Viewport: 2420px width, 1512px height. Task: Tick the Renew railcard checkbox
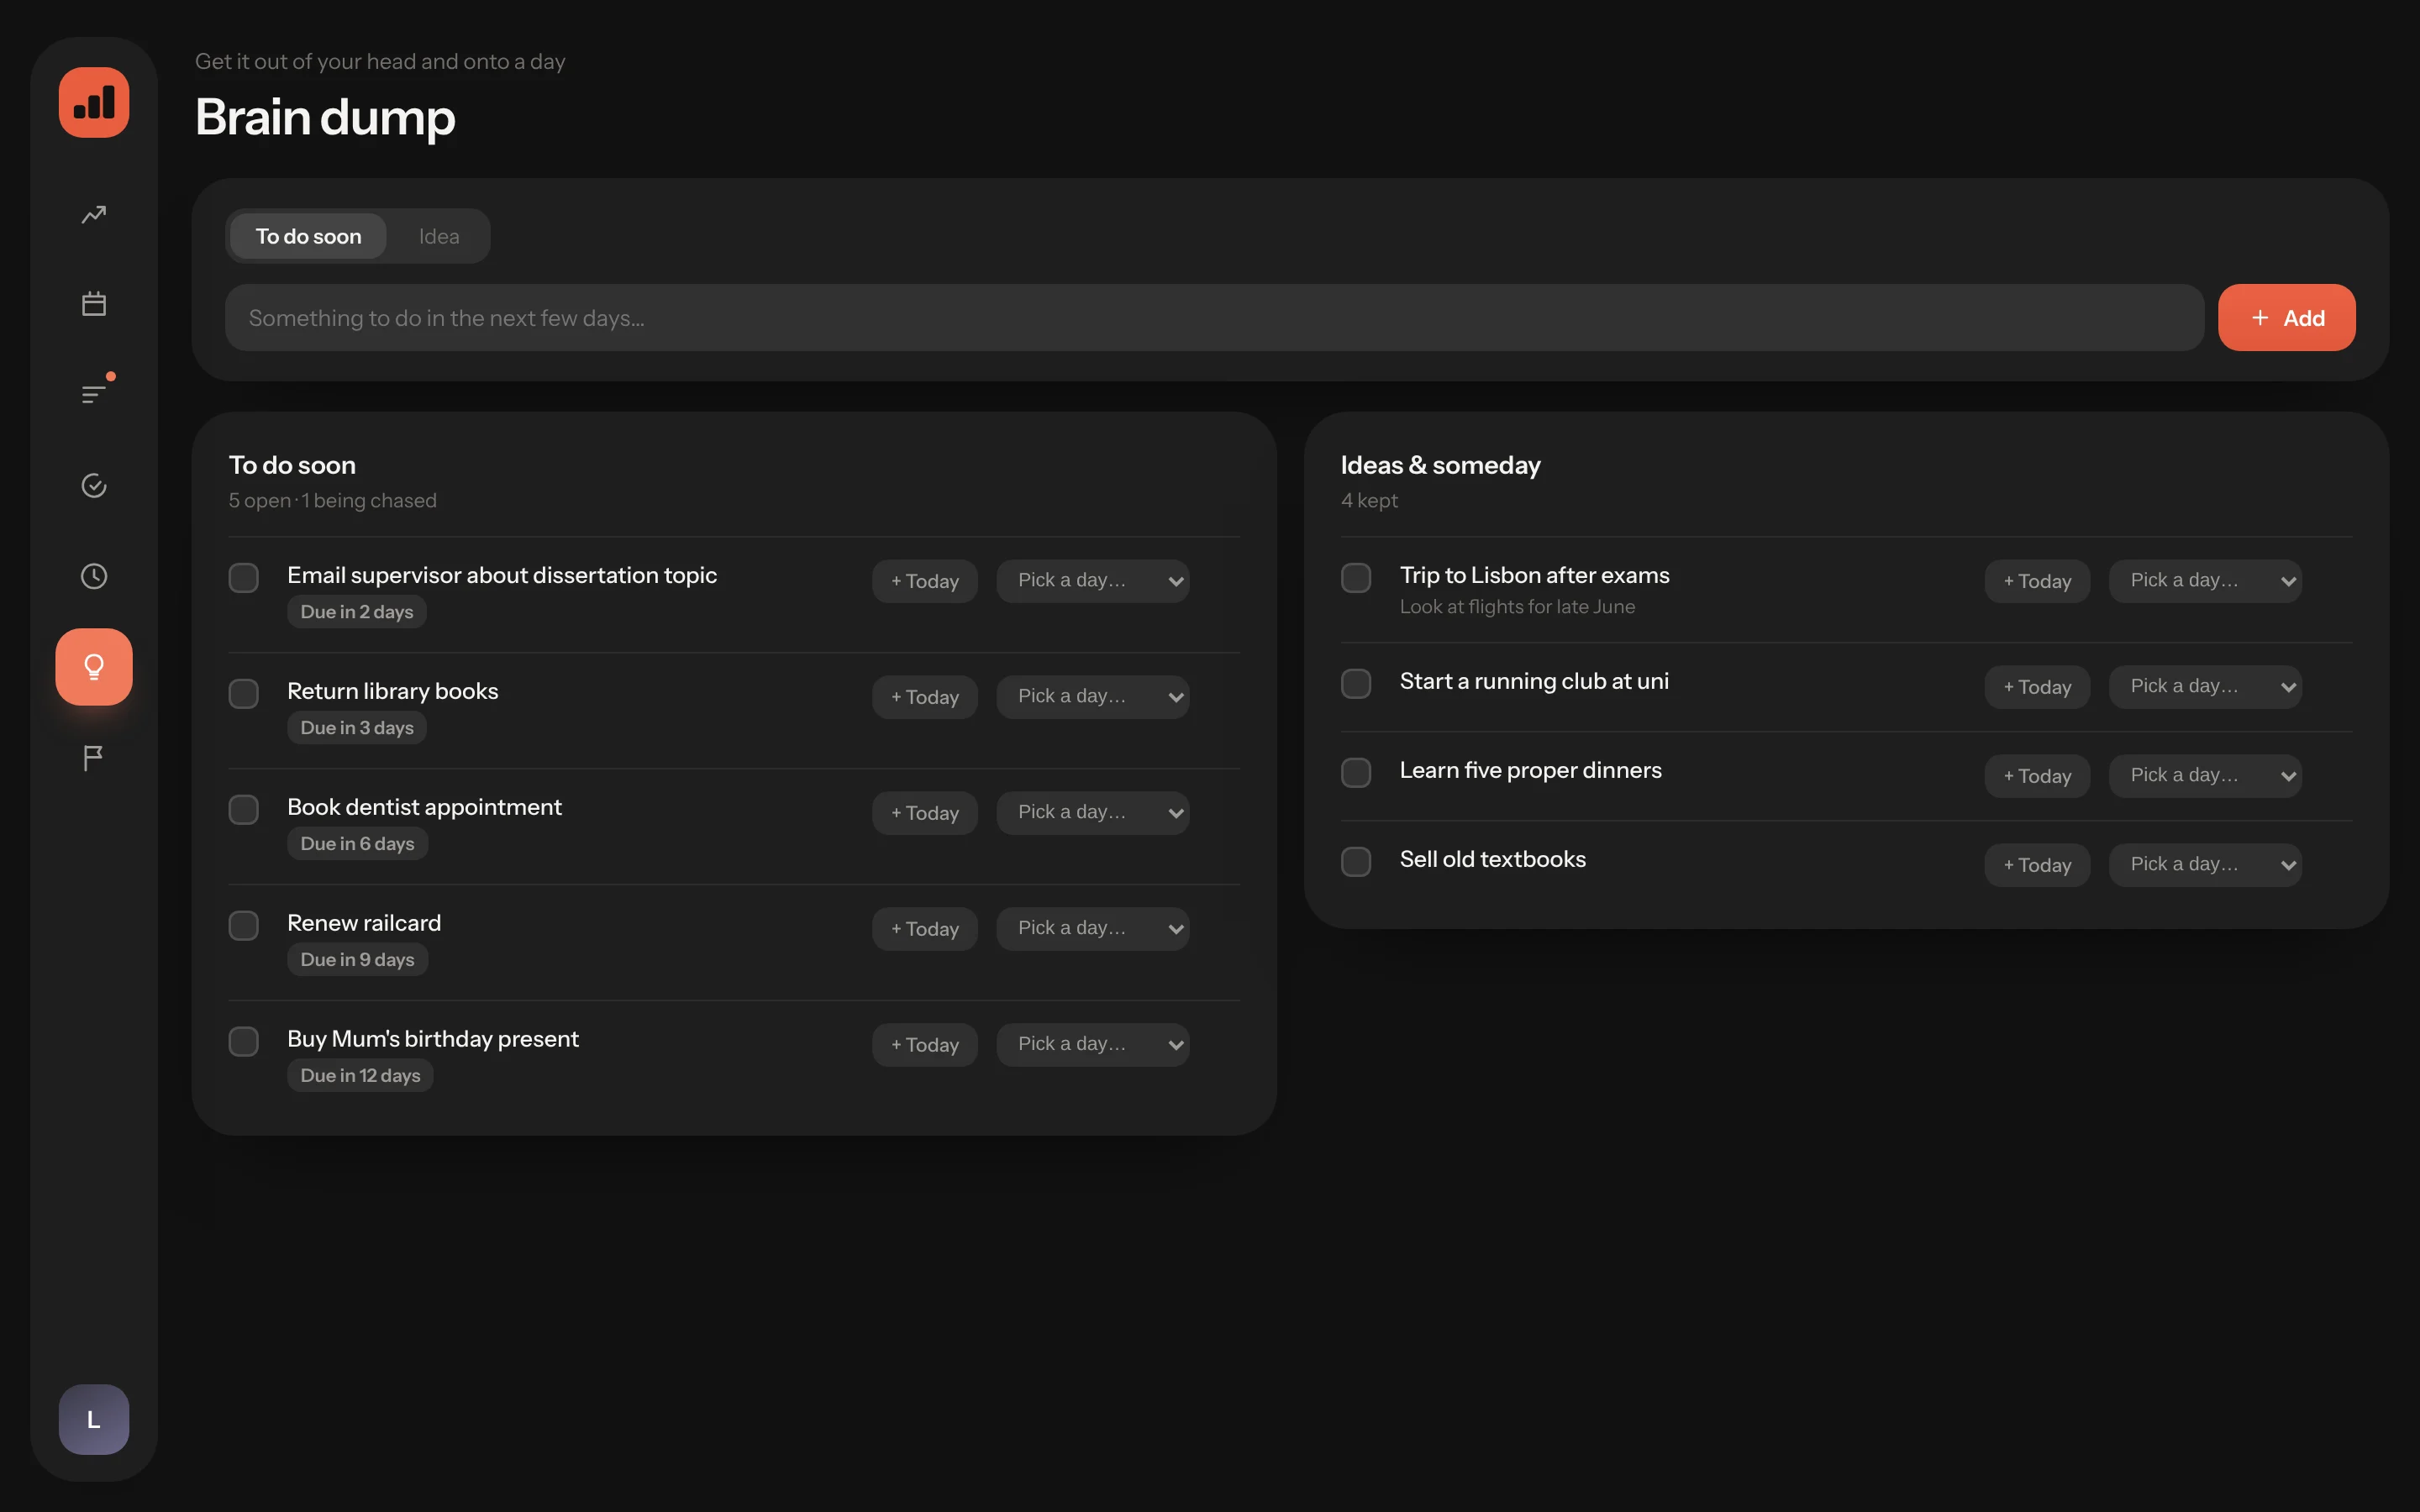pos(244,926)
